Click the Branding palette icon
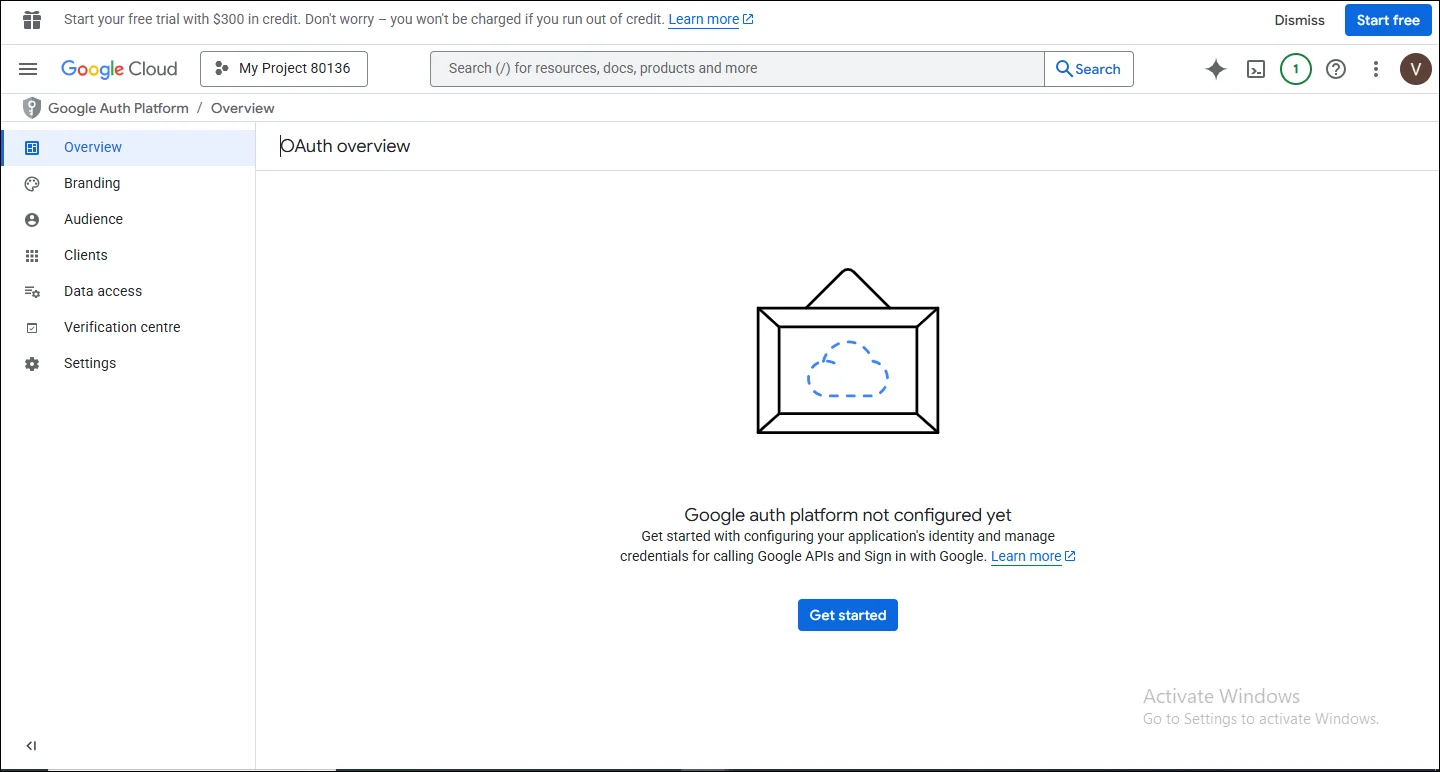 pos(32,184)
